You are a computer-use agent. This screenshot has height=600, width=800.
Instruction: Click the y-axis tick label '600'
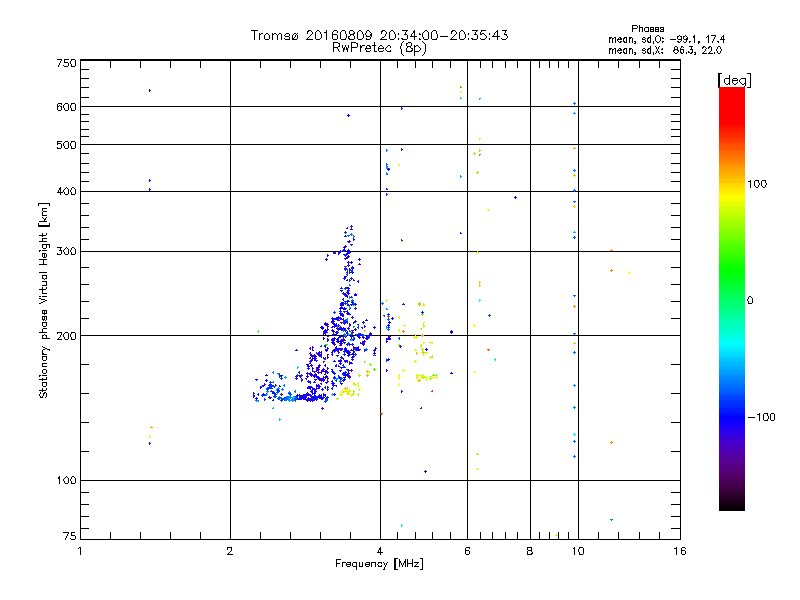click(x=66, y=107)
